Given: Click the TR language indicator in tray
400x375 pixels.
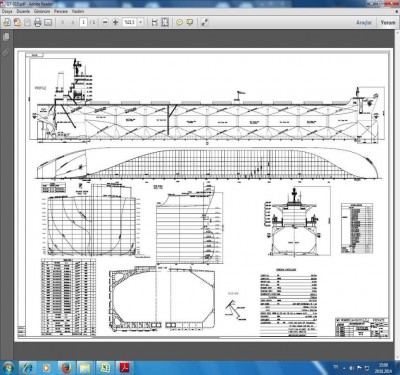Looking at the screenshot, I should (x=336, y=367).
